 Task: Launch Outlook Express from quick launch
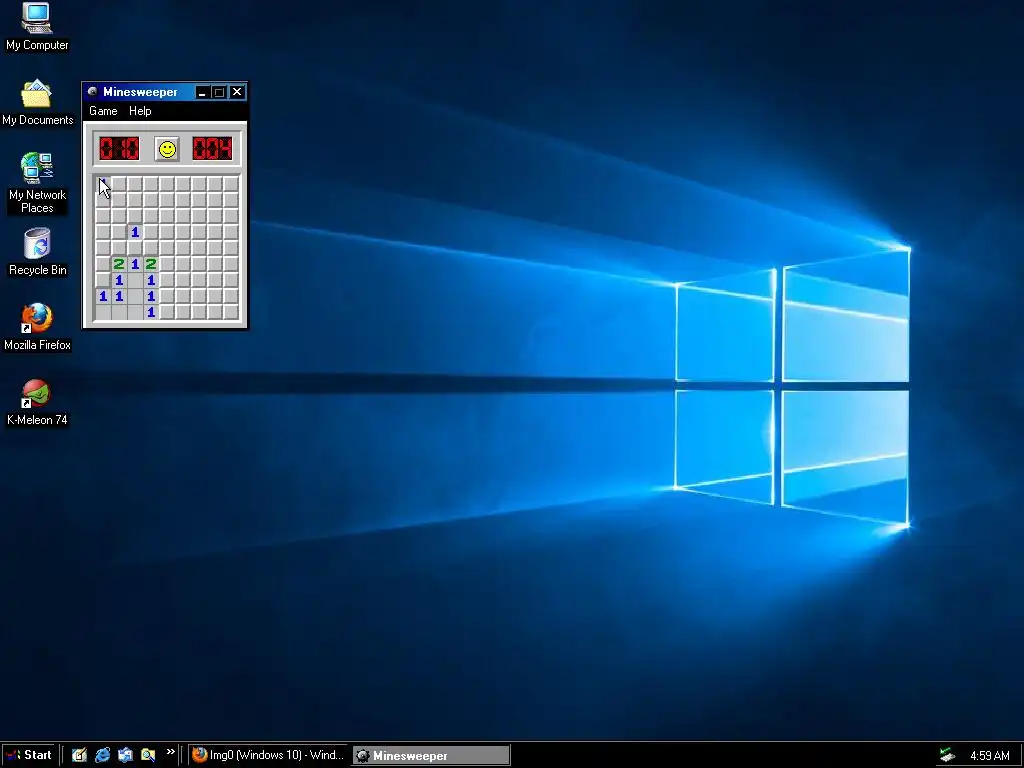(x=125, y=756)
